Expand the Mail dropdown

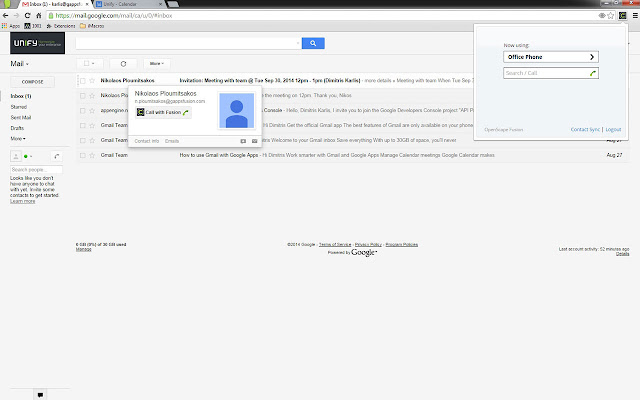[x=20, y=64]
